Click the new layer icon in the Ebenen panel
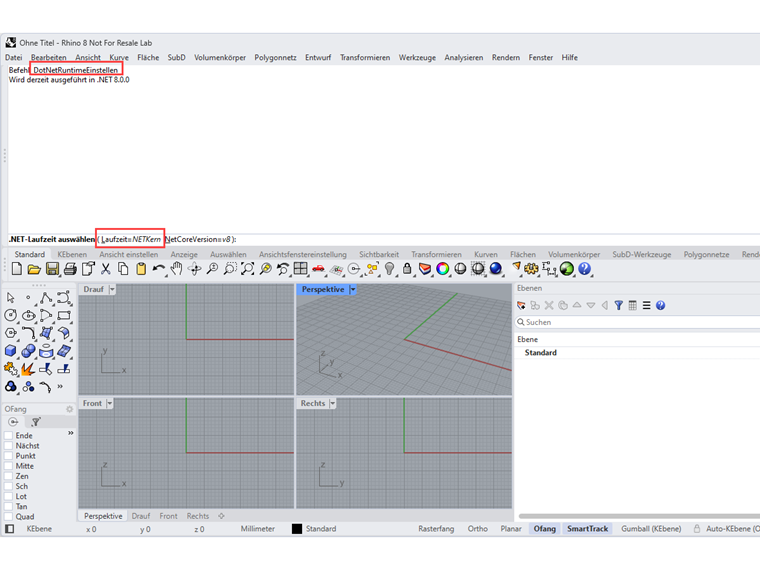 coord(522,305)
